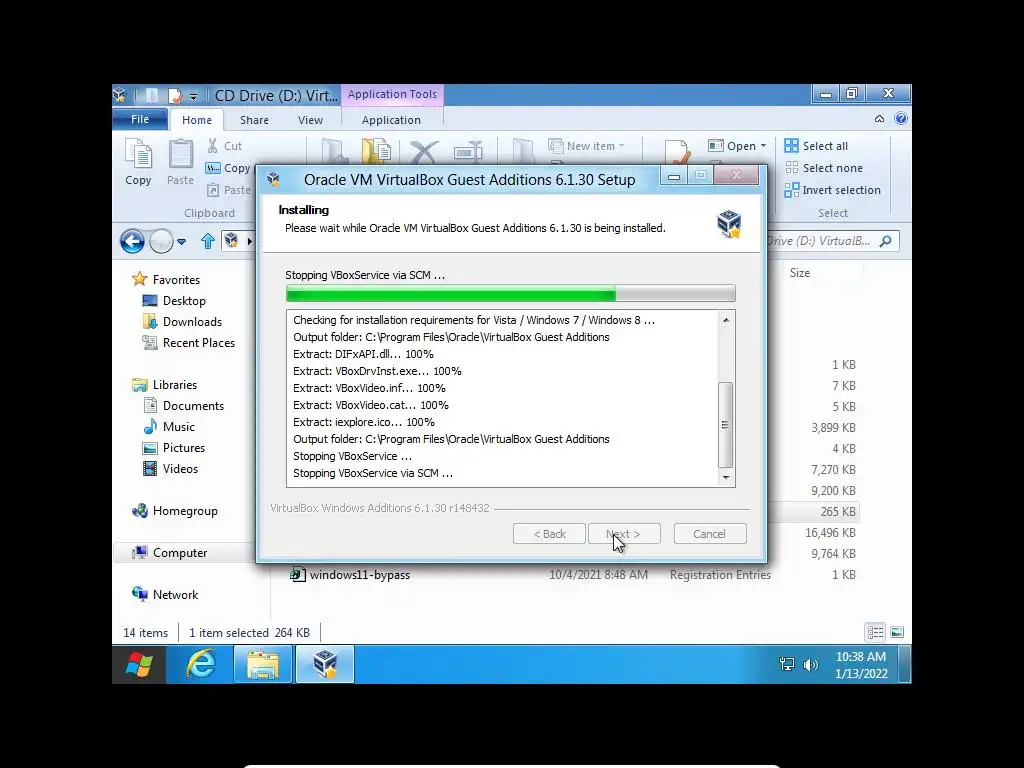
Task: Select the Application ribbon tab
Action: coord(391,120)
